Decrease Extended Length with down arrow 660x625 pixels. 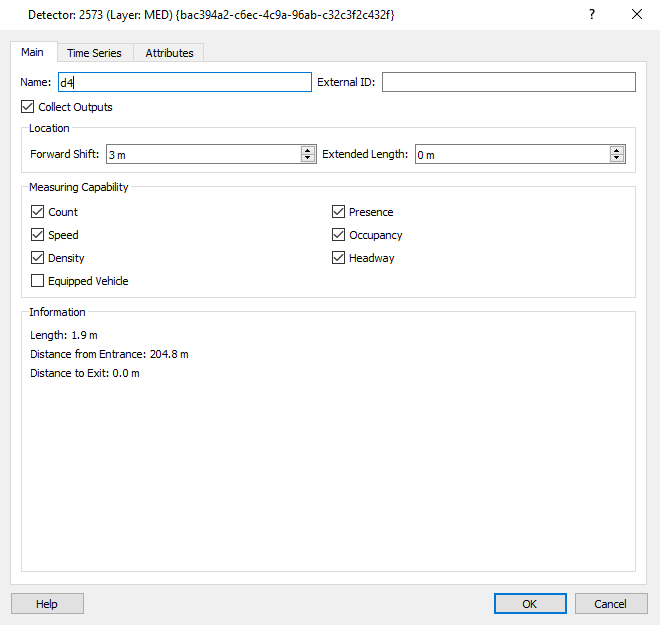[x=617, y=159]
